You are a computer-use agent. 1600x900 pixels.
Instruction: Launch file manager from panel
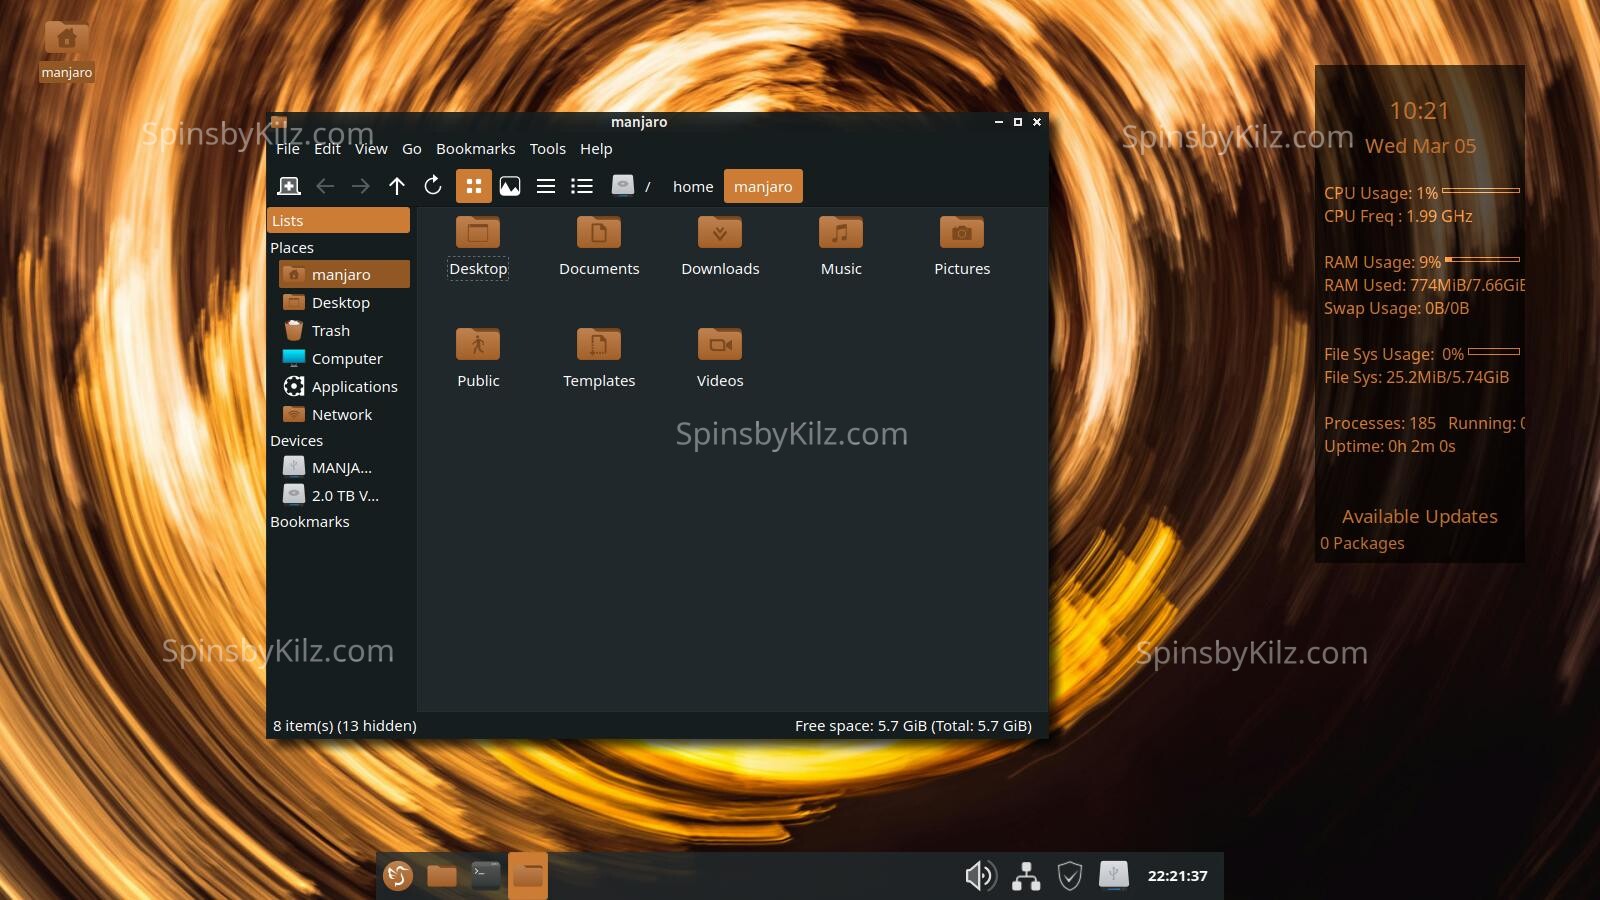click(442, 876)
